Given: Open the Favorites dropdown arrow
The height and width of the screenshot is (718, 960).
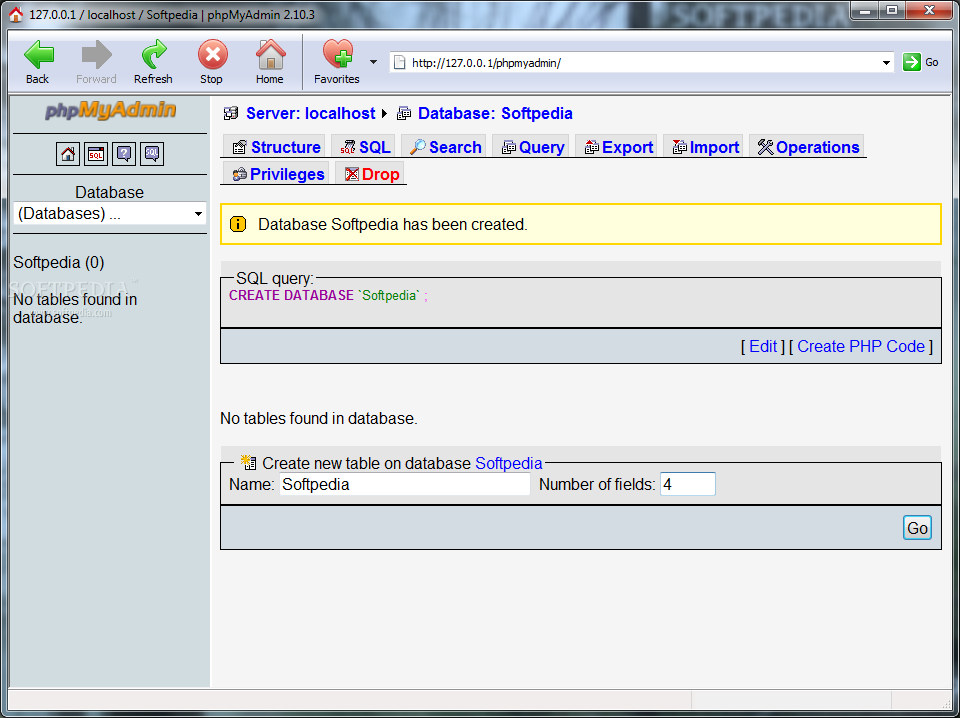Looking at the screenshot, I should [373, 62].
